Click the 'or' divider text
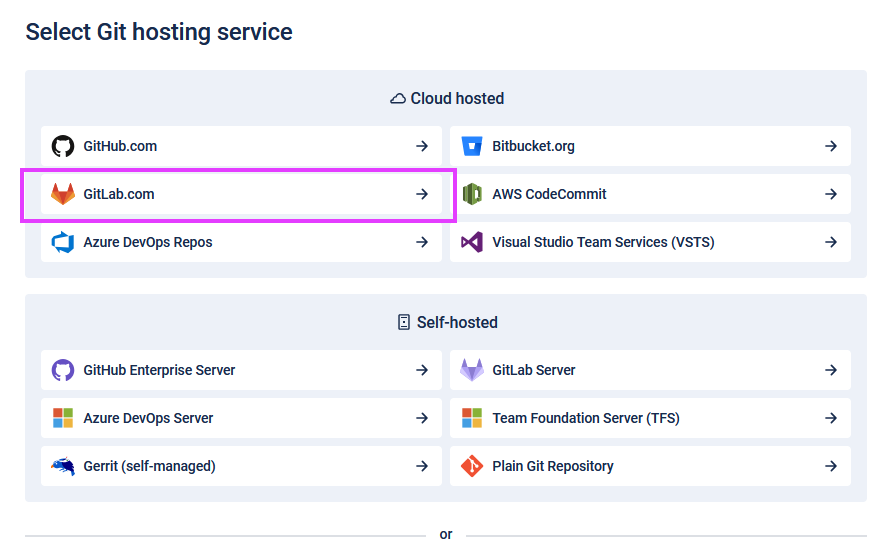The image size is (891, 553). click(446, 534)
